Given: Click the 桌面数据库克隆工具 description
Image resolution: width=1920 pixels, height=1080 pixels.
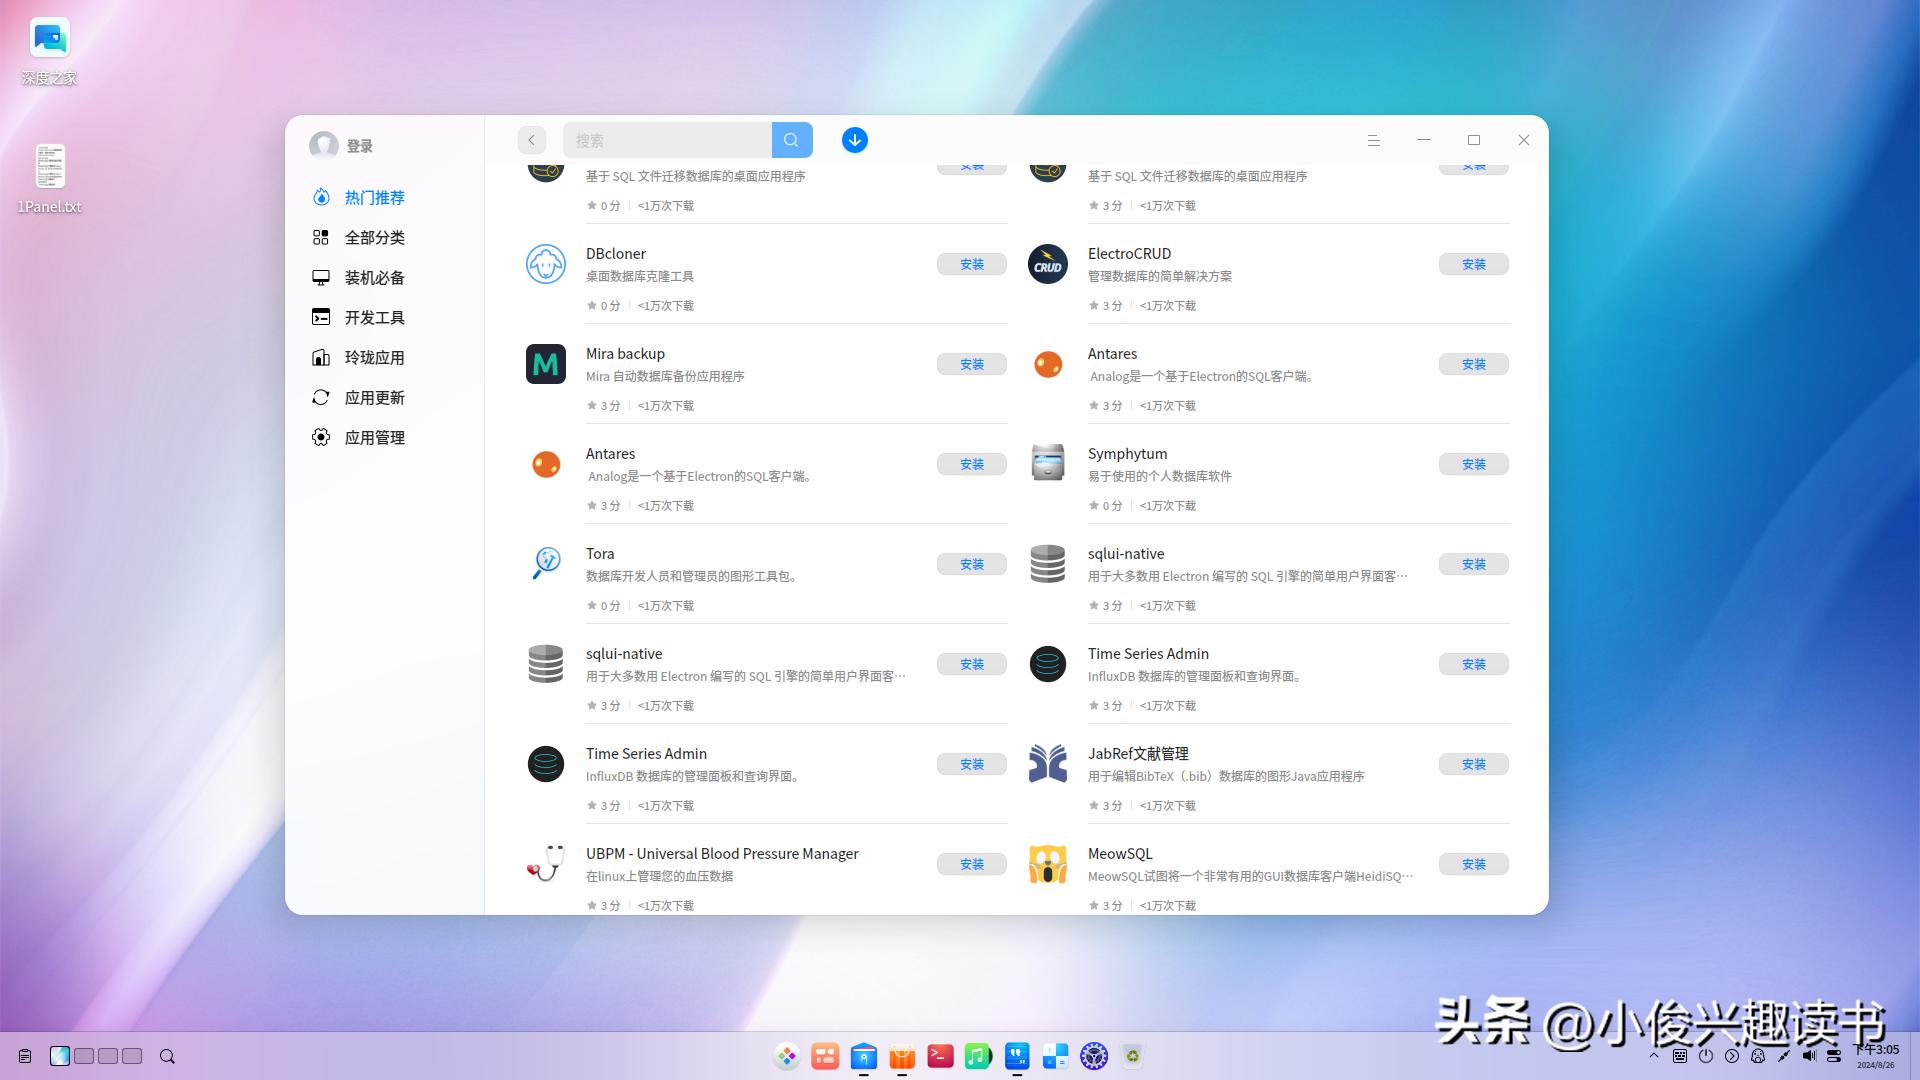Looking at the screenshot, I should click(x=640, y=276).
